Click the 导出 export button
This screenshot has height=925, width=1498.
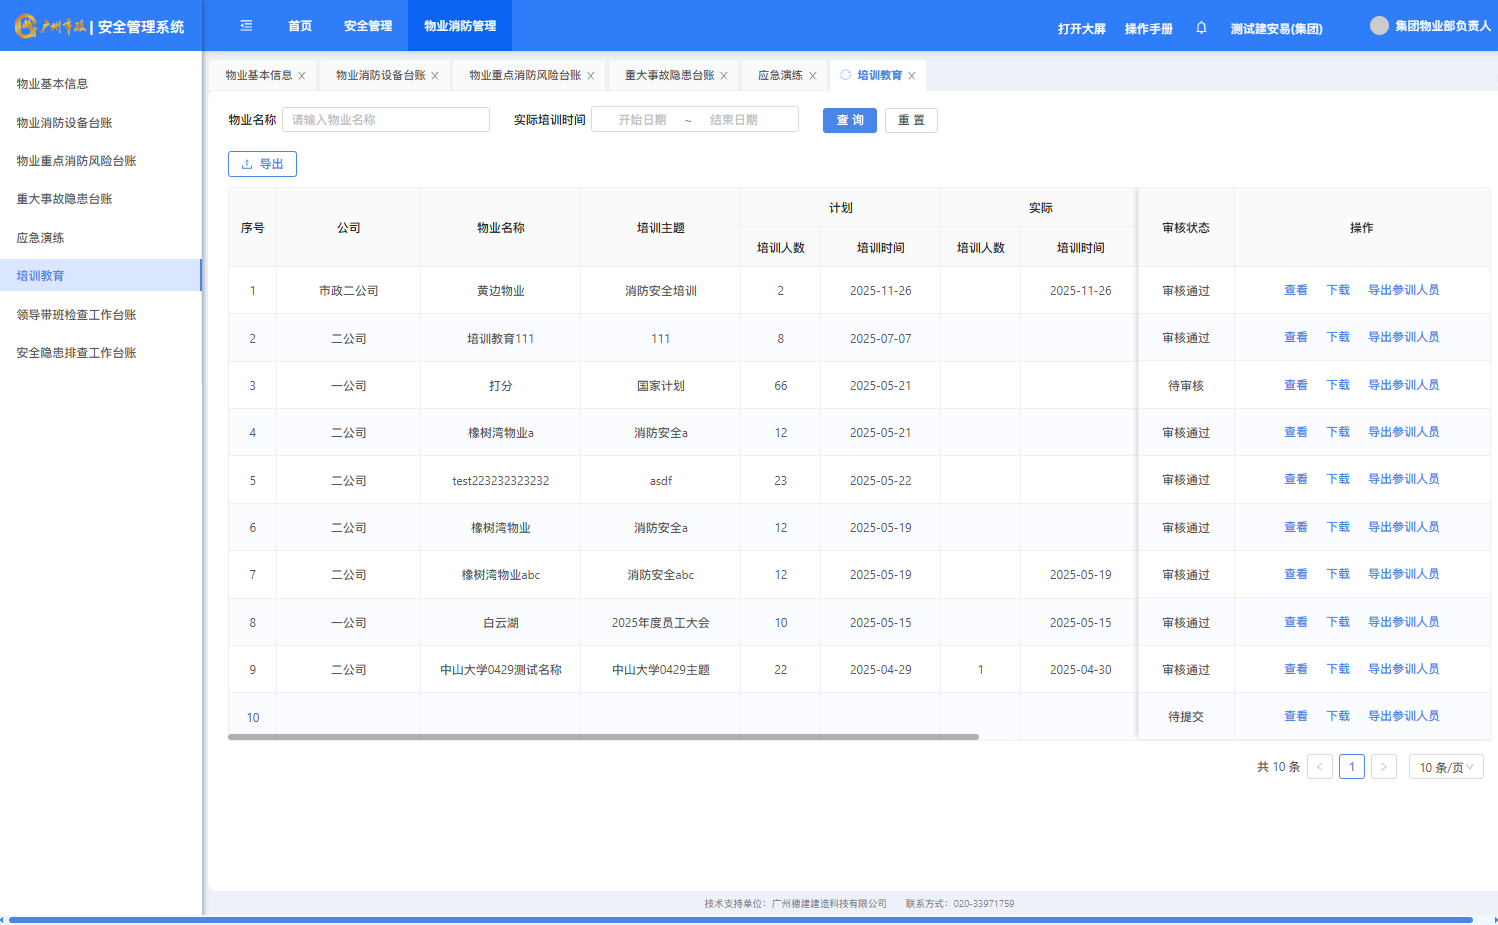click(x=262, y=164)
